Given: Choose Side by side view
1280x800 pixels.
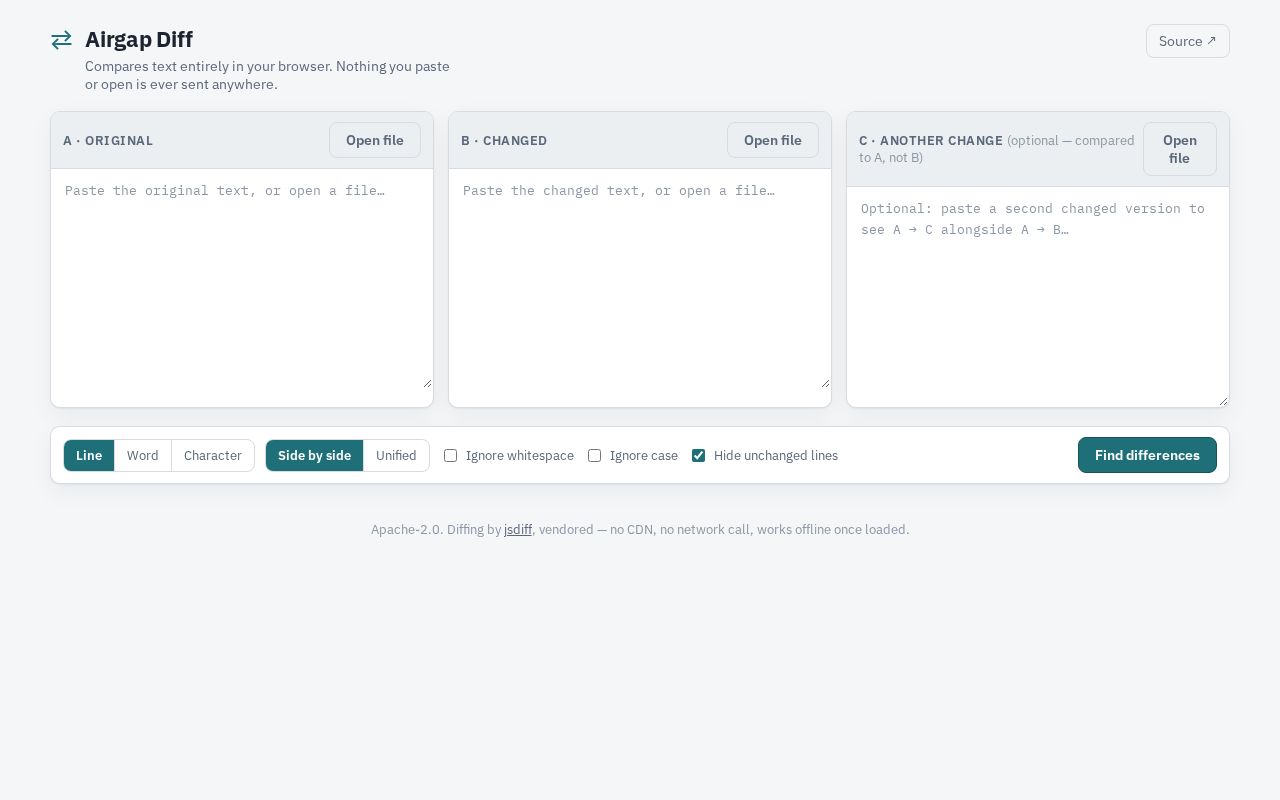Looking at the screenshot, I should click(315, 455).
